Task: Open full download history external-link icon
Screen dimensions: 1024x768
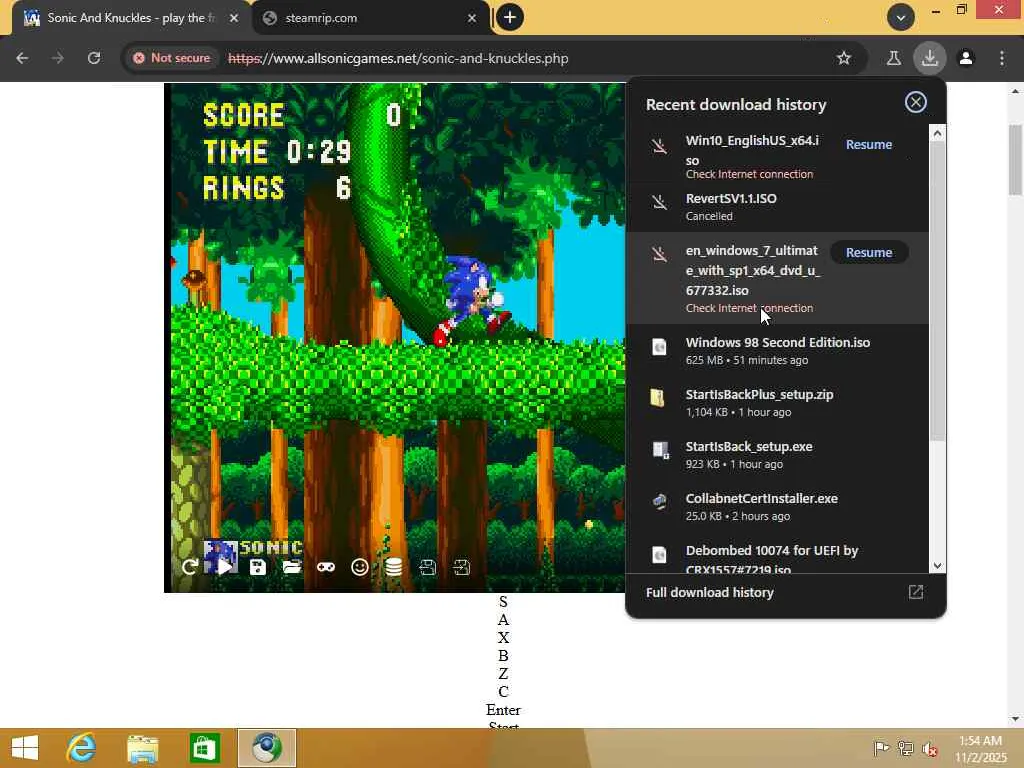Action: 916,592
